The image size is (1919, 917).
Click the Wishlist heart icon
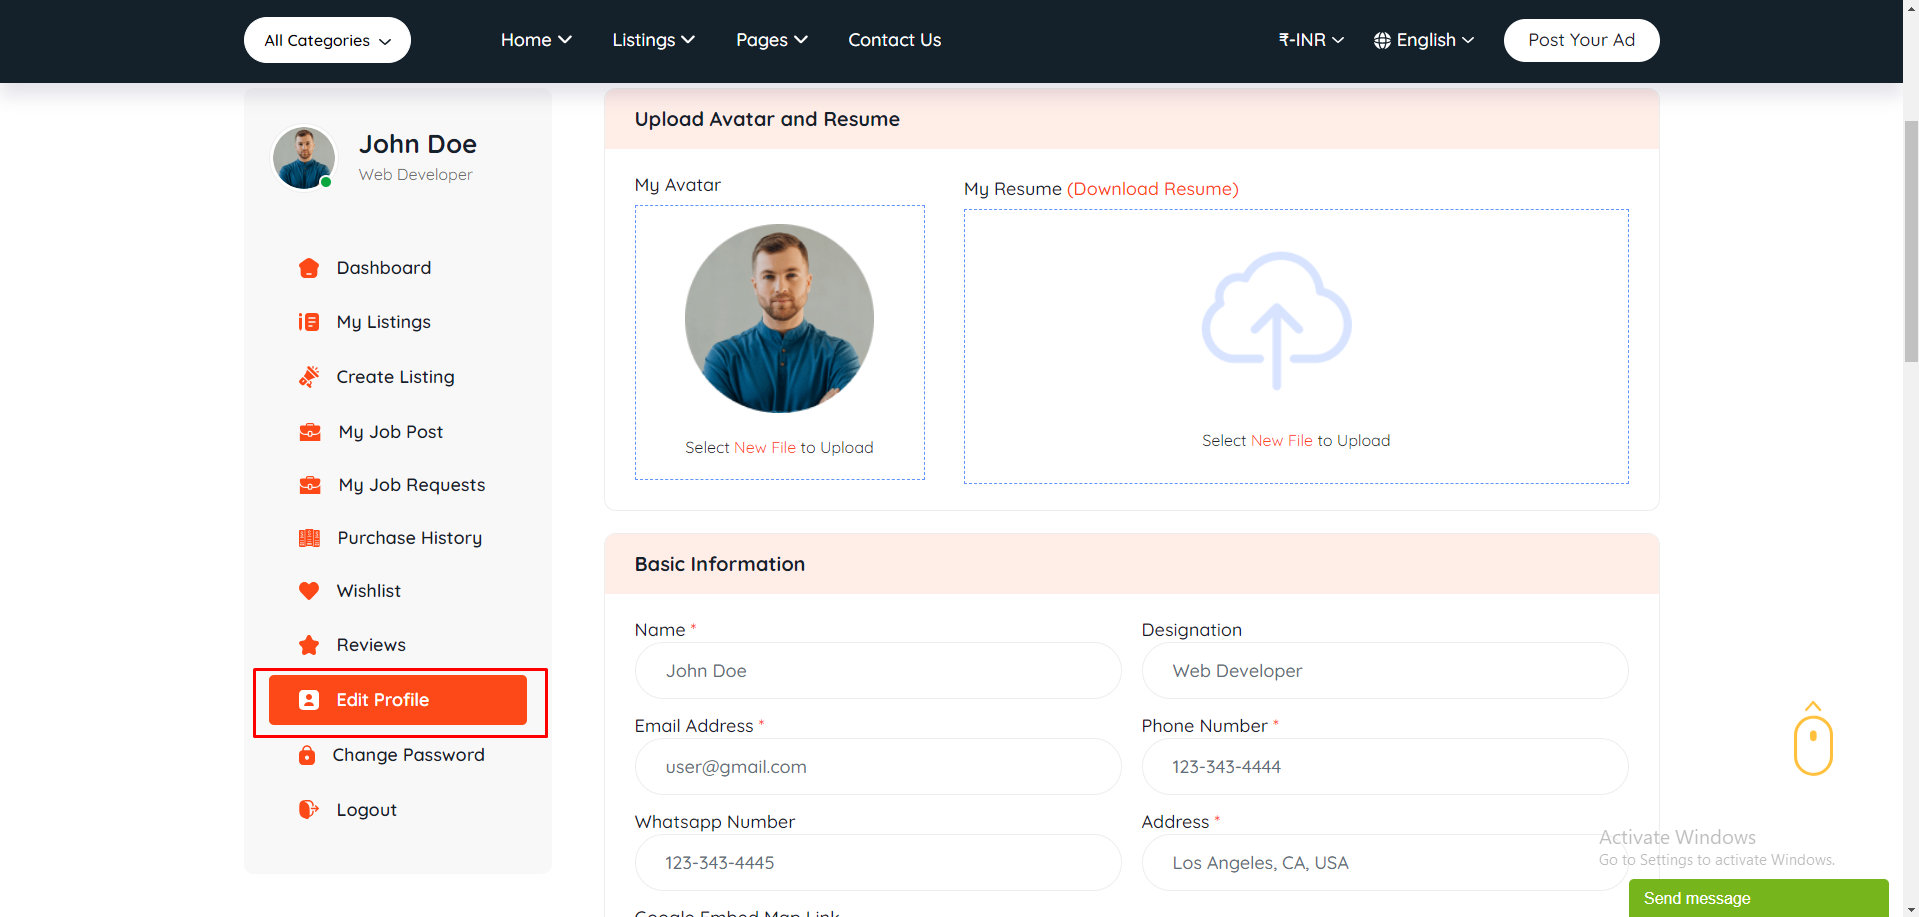click(309, 591)
